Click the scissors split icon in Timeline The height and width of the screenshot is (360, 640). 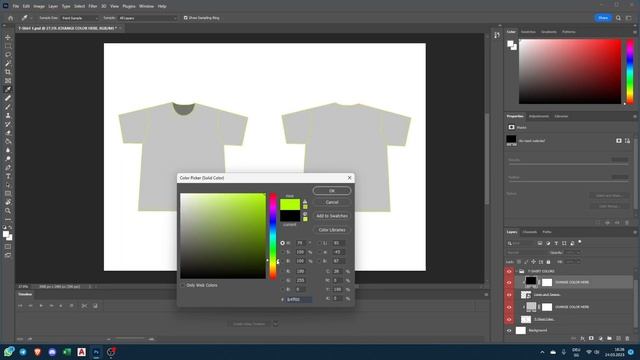84,306
